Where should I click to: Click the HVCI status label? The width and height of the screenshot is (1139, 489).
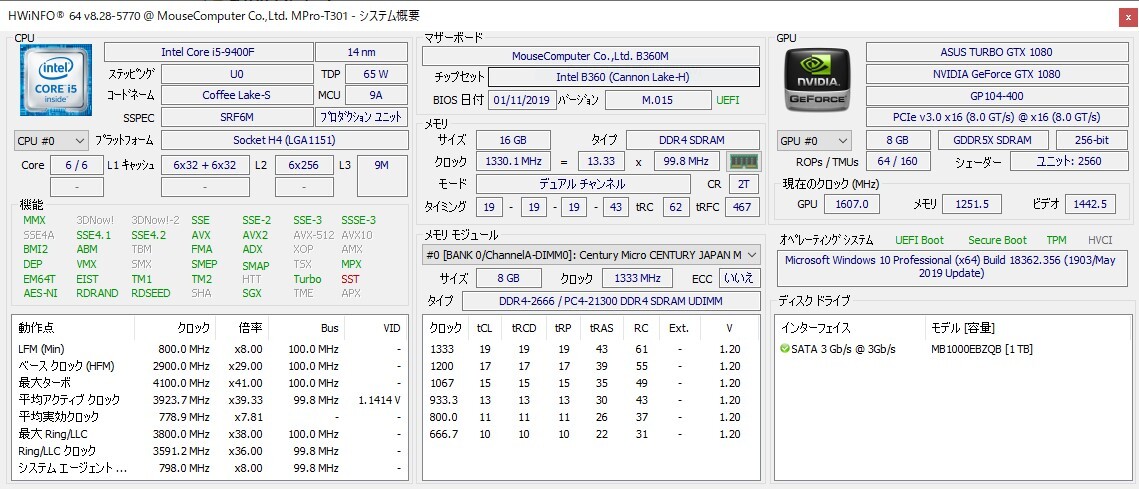(x=1100, y=240)
